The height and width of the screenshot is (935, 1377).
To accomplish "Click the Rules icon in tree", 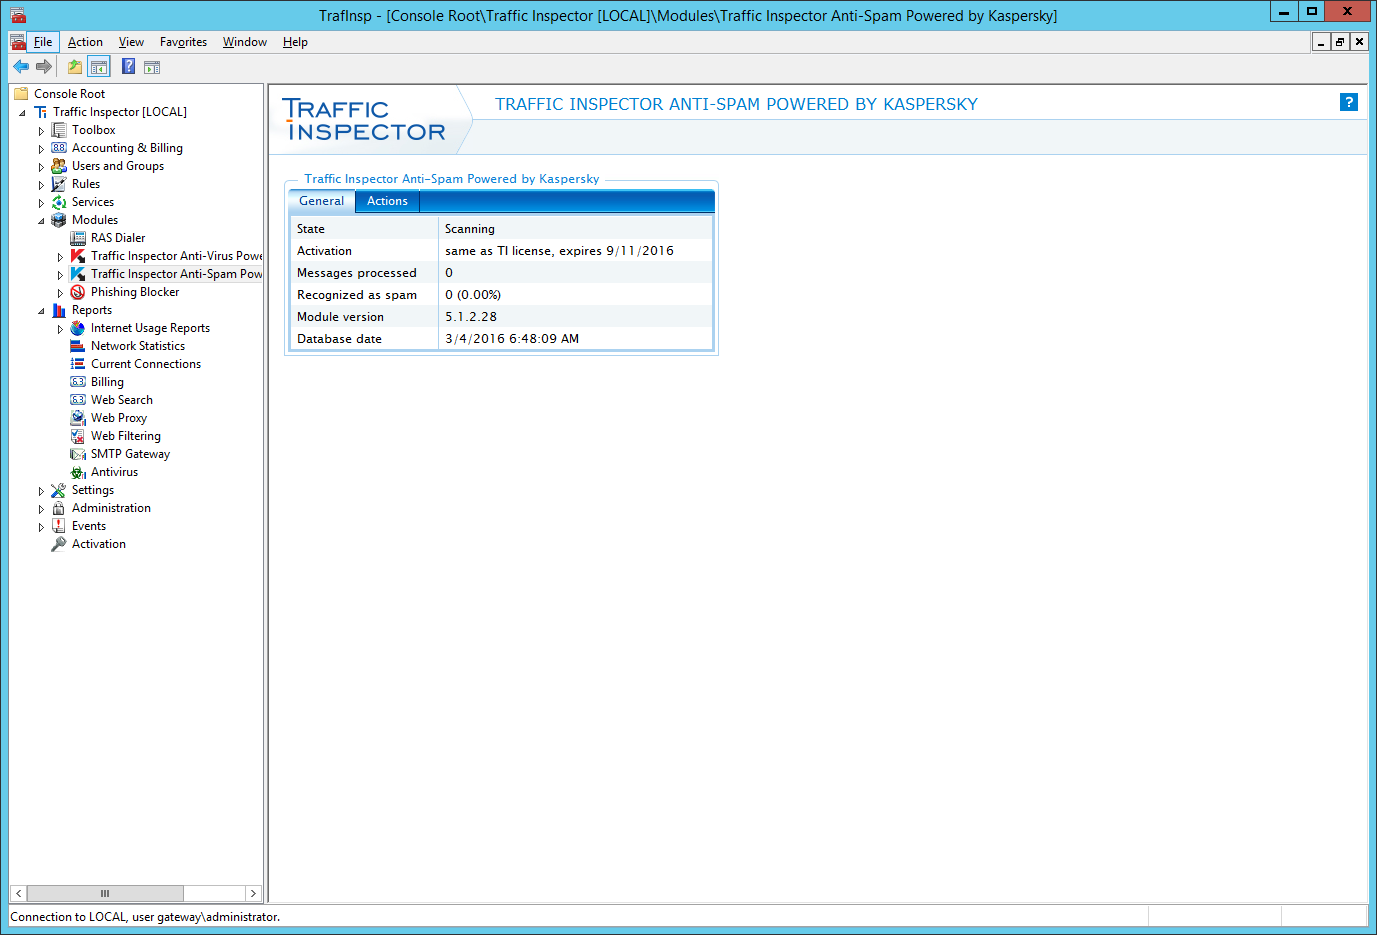I will tap(59, 184).
